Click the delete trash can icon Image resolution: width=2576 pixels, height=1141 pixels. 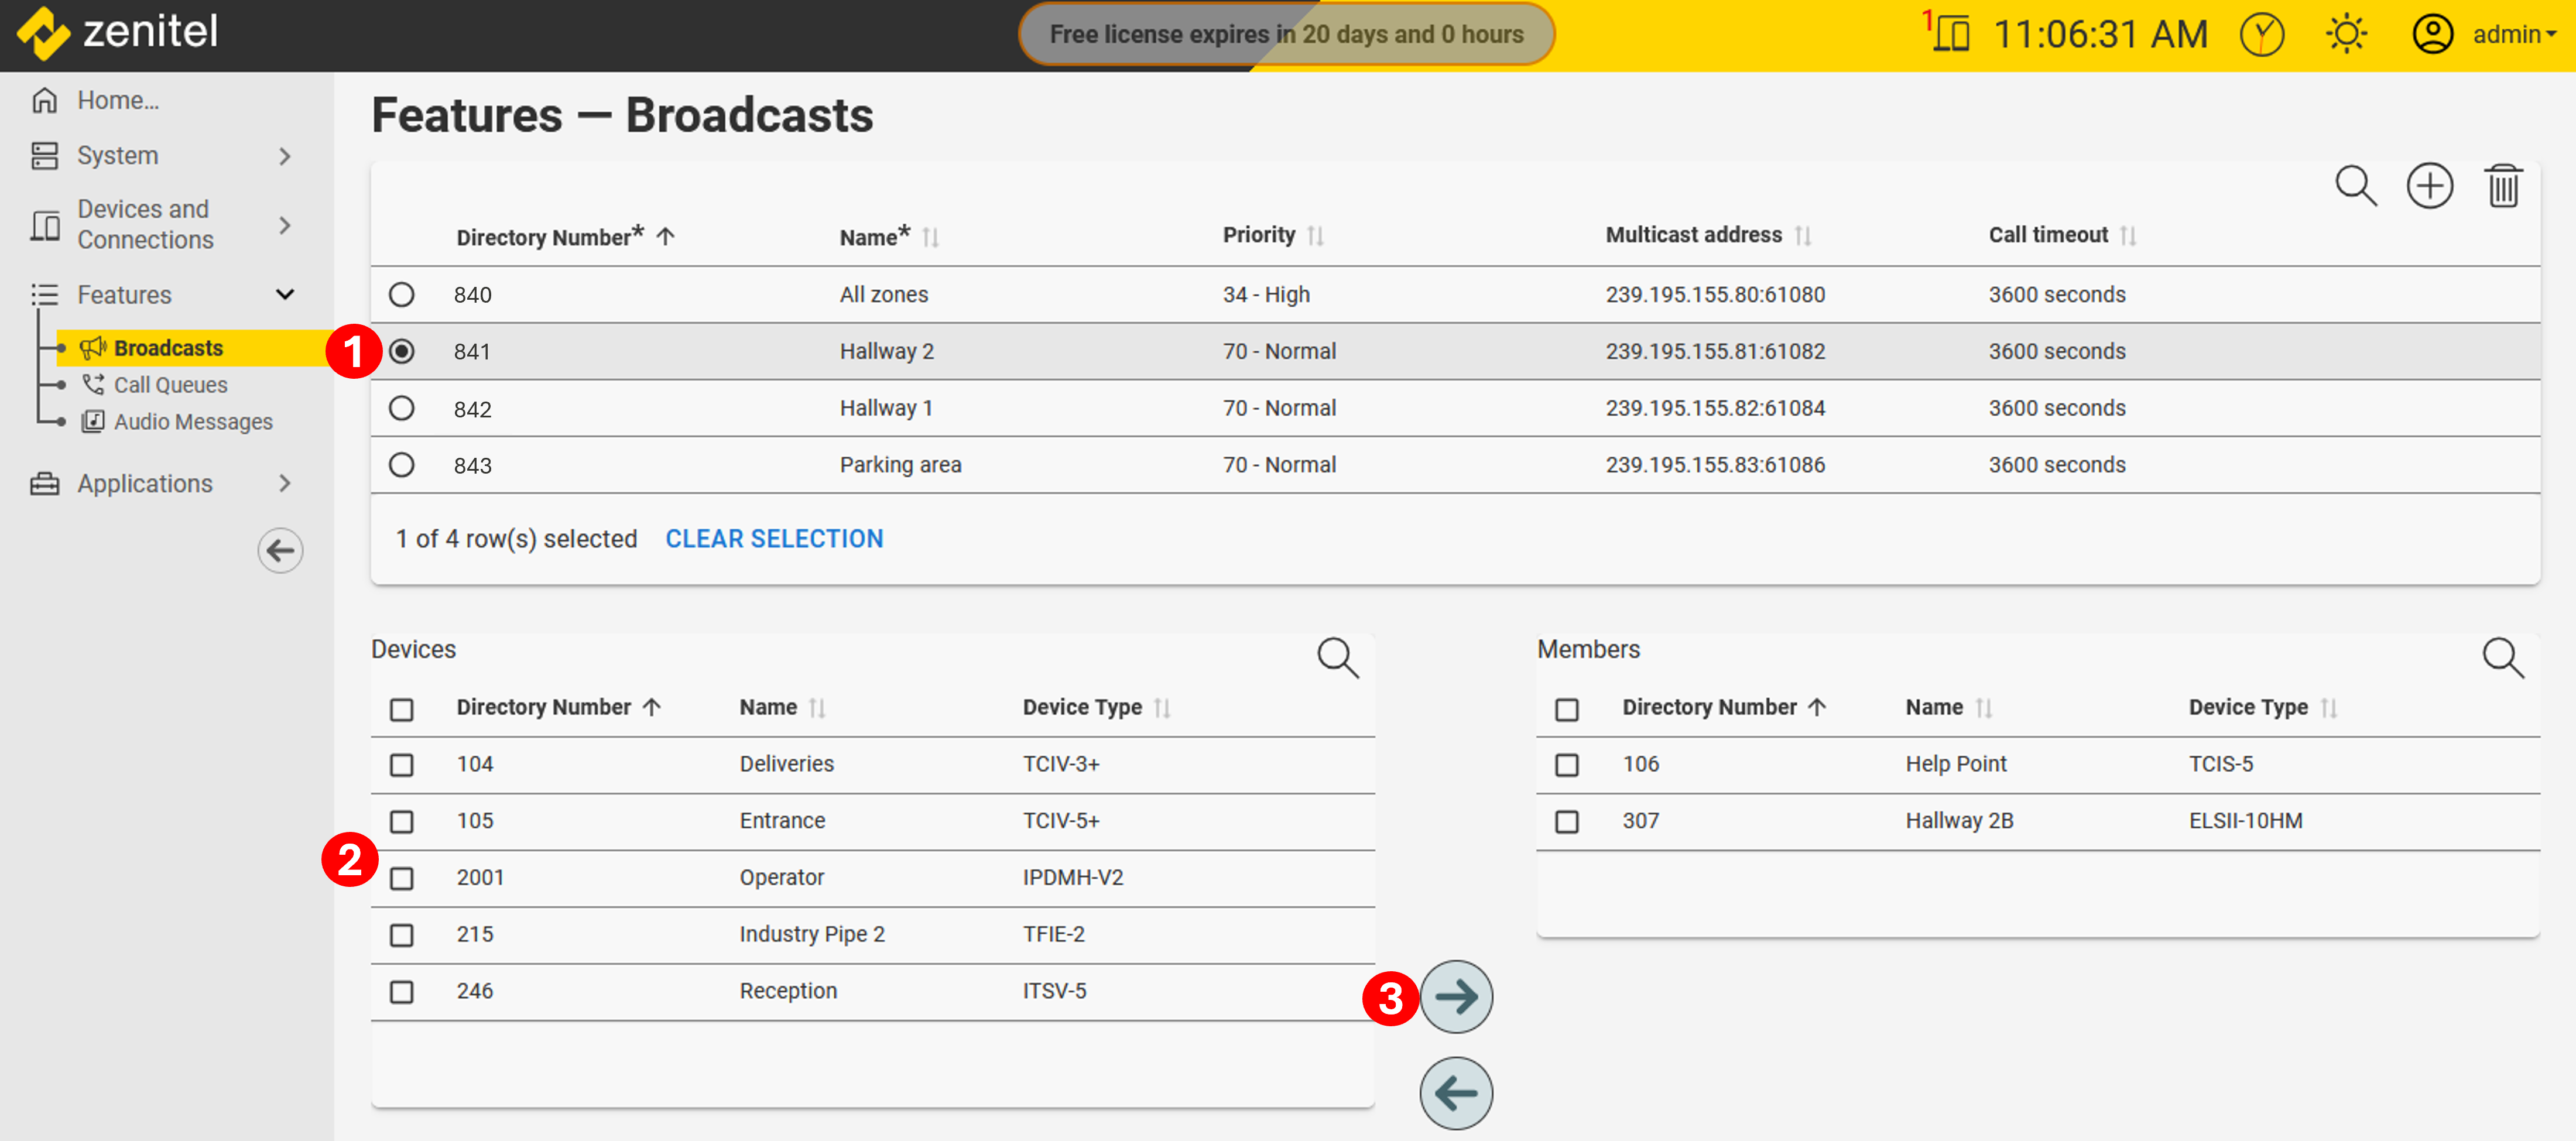[2502, 187]
